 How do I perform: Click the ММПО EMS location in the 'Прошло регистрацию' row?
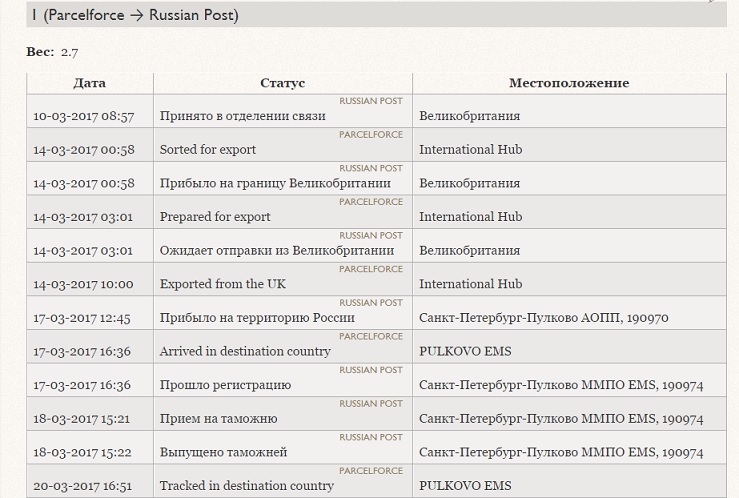[561, 385]
